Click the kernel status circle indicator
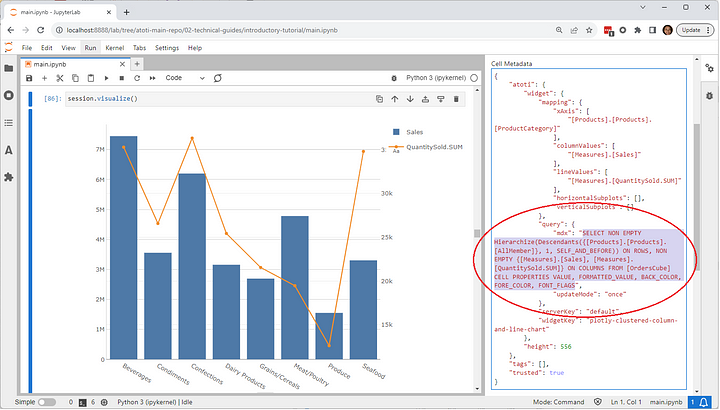 (x=474, y=78)
